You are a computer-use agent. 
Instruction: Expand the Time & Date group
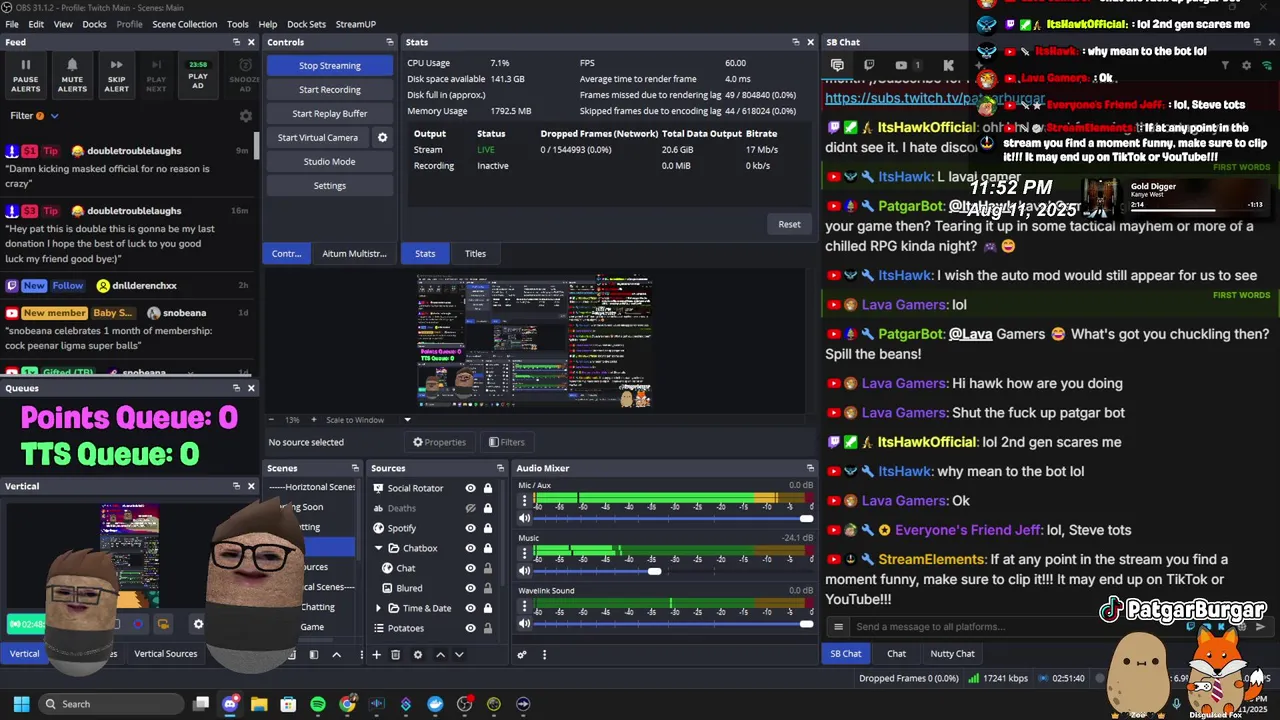pyautogui.click(x=379, y=608)
